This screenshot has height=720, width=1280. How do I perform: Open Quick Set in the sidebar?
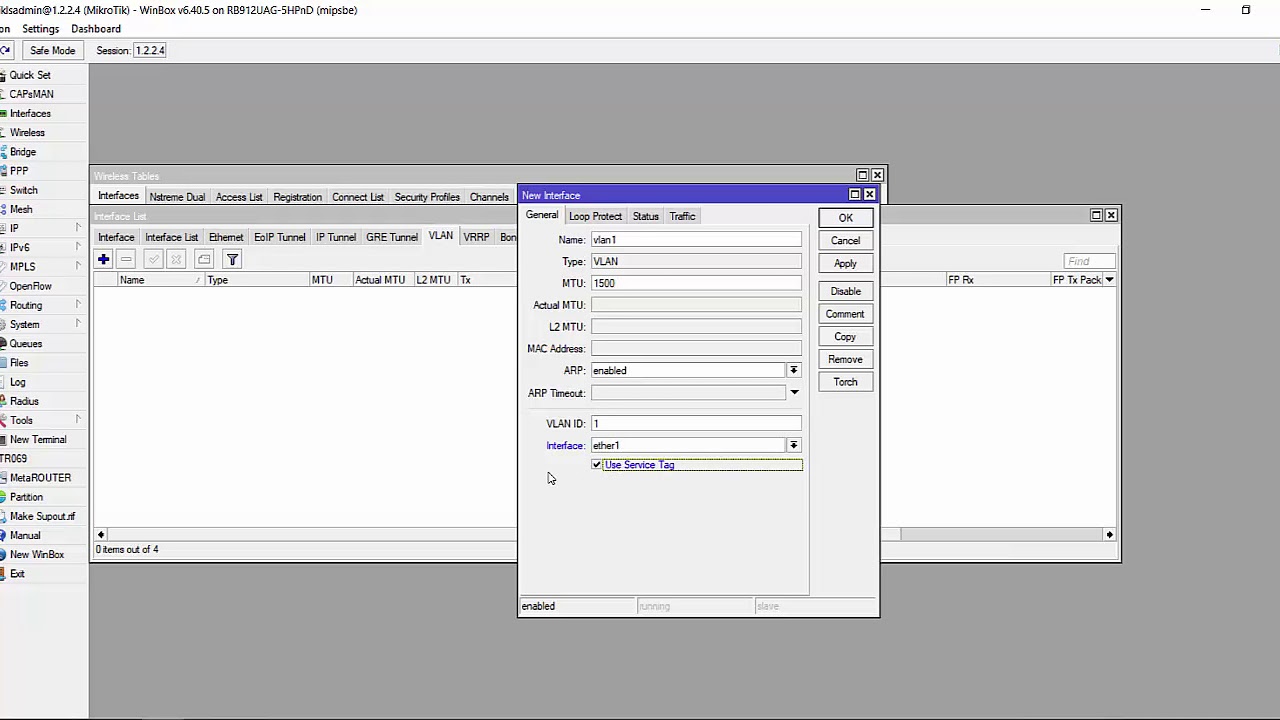click(x=30, y=75)
